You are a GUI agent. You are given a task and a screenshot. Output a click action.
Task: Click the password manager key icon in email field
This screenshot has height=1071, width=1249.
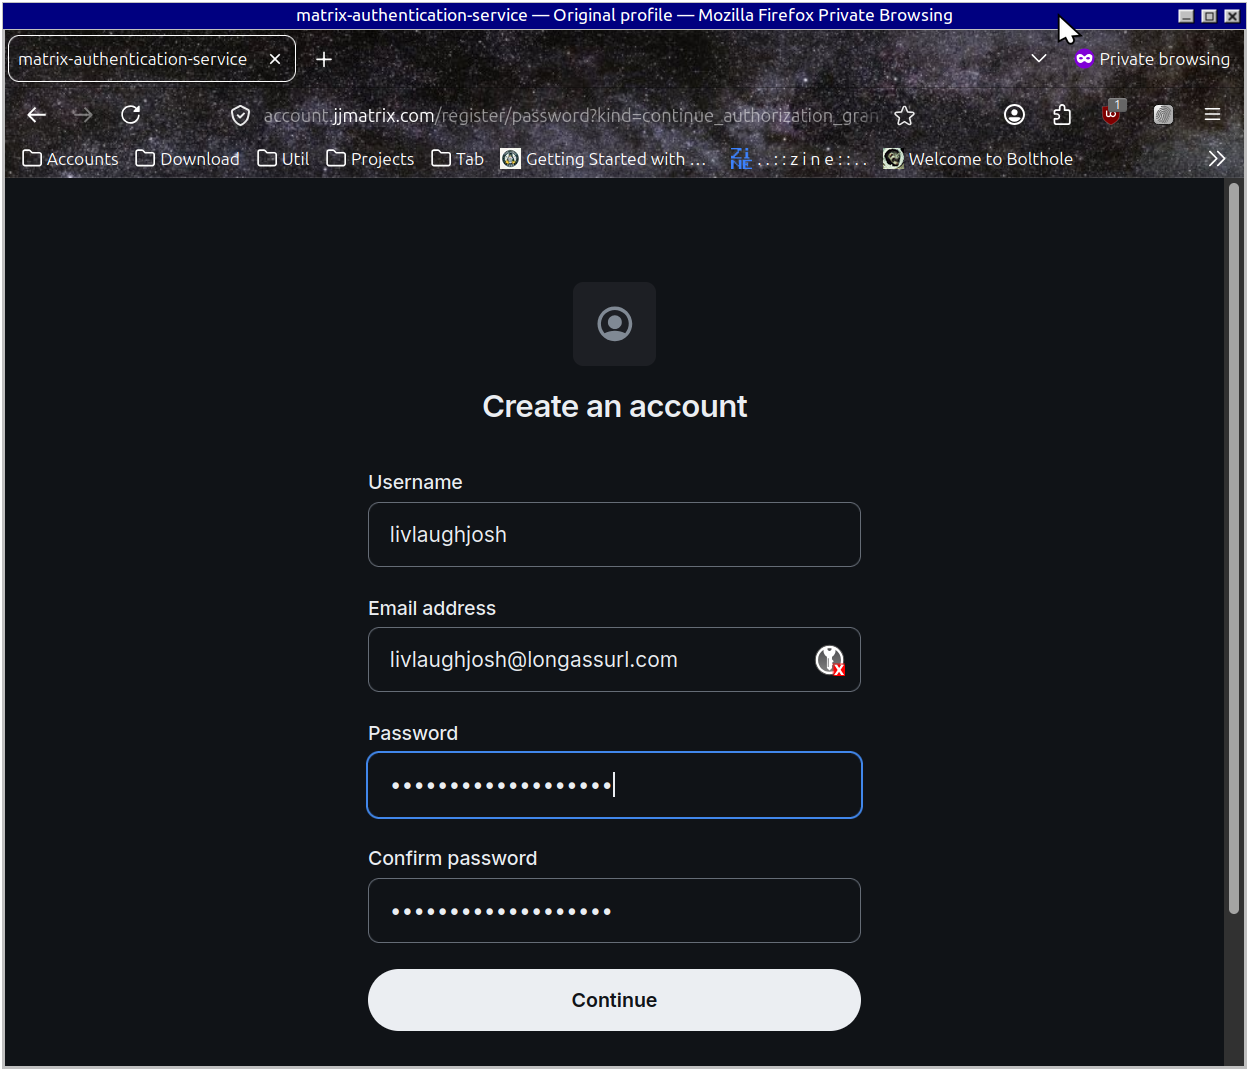pyautogui.click(x=830, y=660)
